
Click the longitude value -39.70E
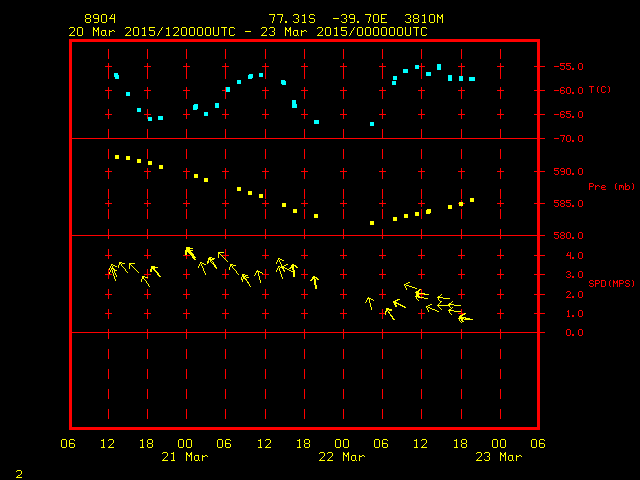point(360,19)
